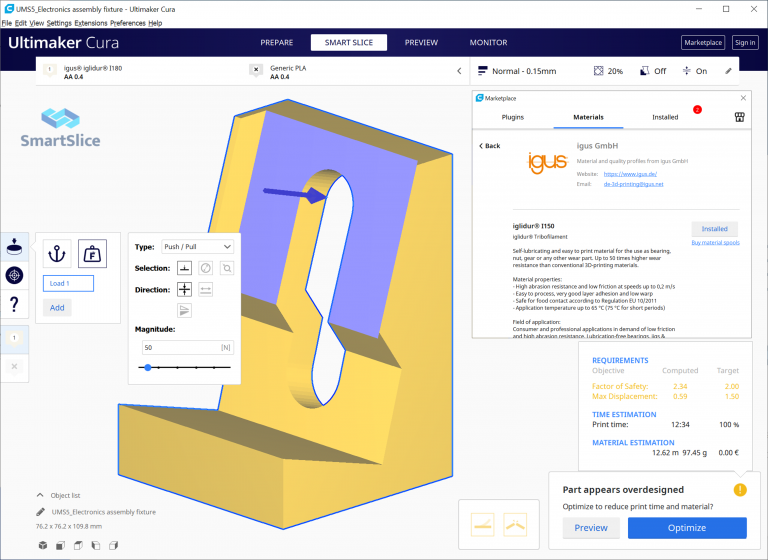Image resolution: width=768 pixels, height=560 pixels.
Task: Close the Marketplace window
Action: (743, 98)
